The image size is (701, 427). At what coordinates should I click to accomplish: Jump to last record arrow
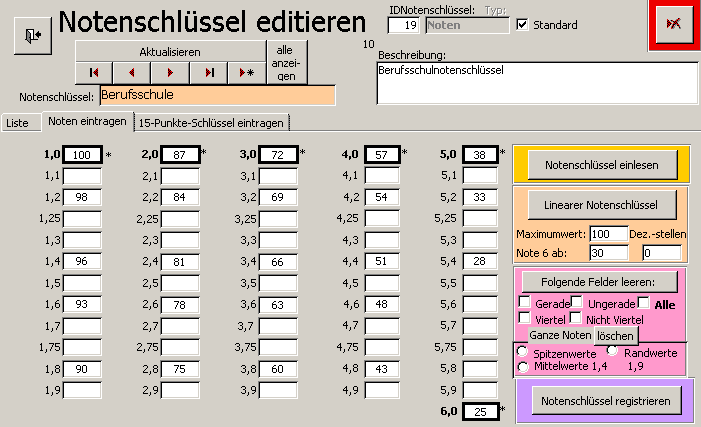pyautogui.click(x=208, y=73)
